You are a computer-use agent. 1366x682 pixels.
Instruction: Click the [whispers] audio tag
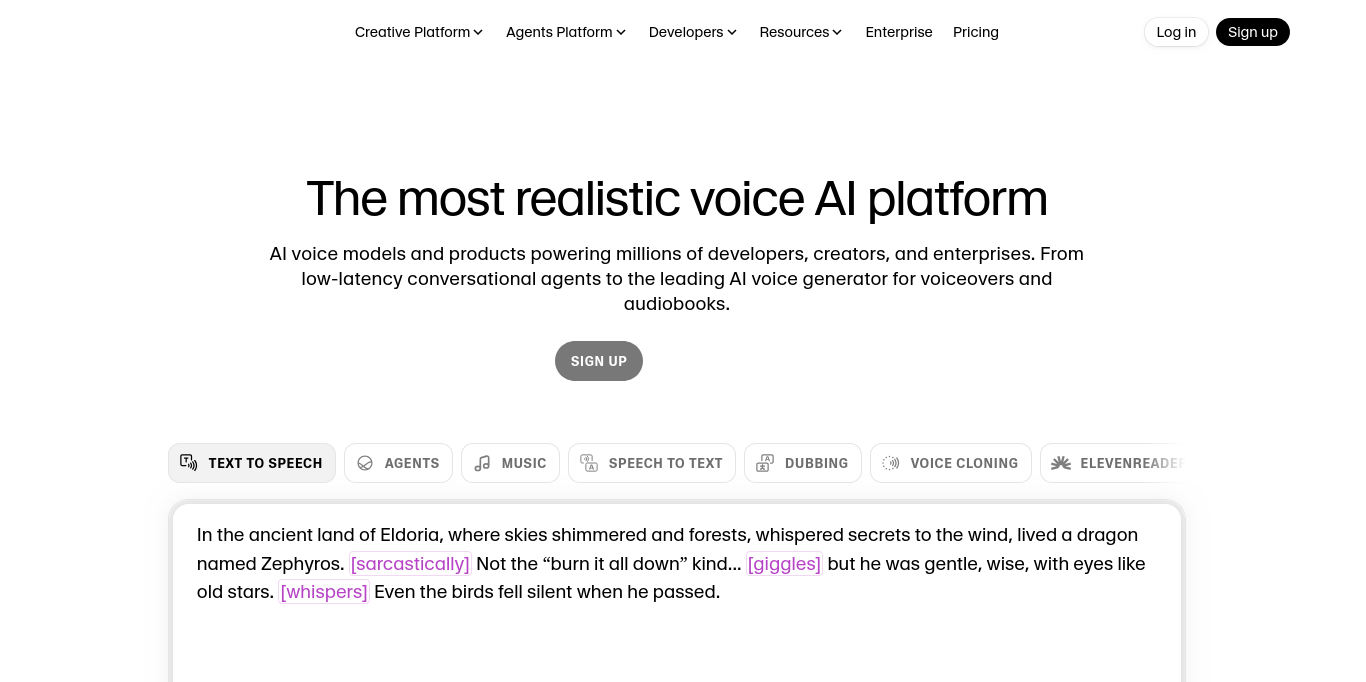click(x=323, y=591)
